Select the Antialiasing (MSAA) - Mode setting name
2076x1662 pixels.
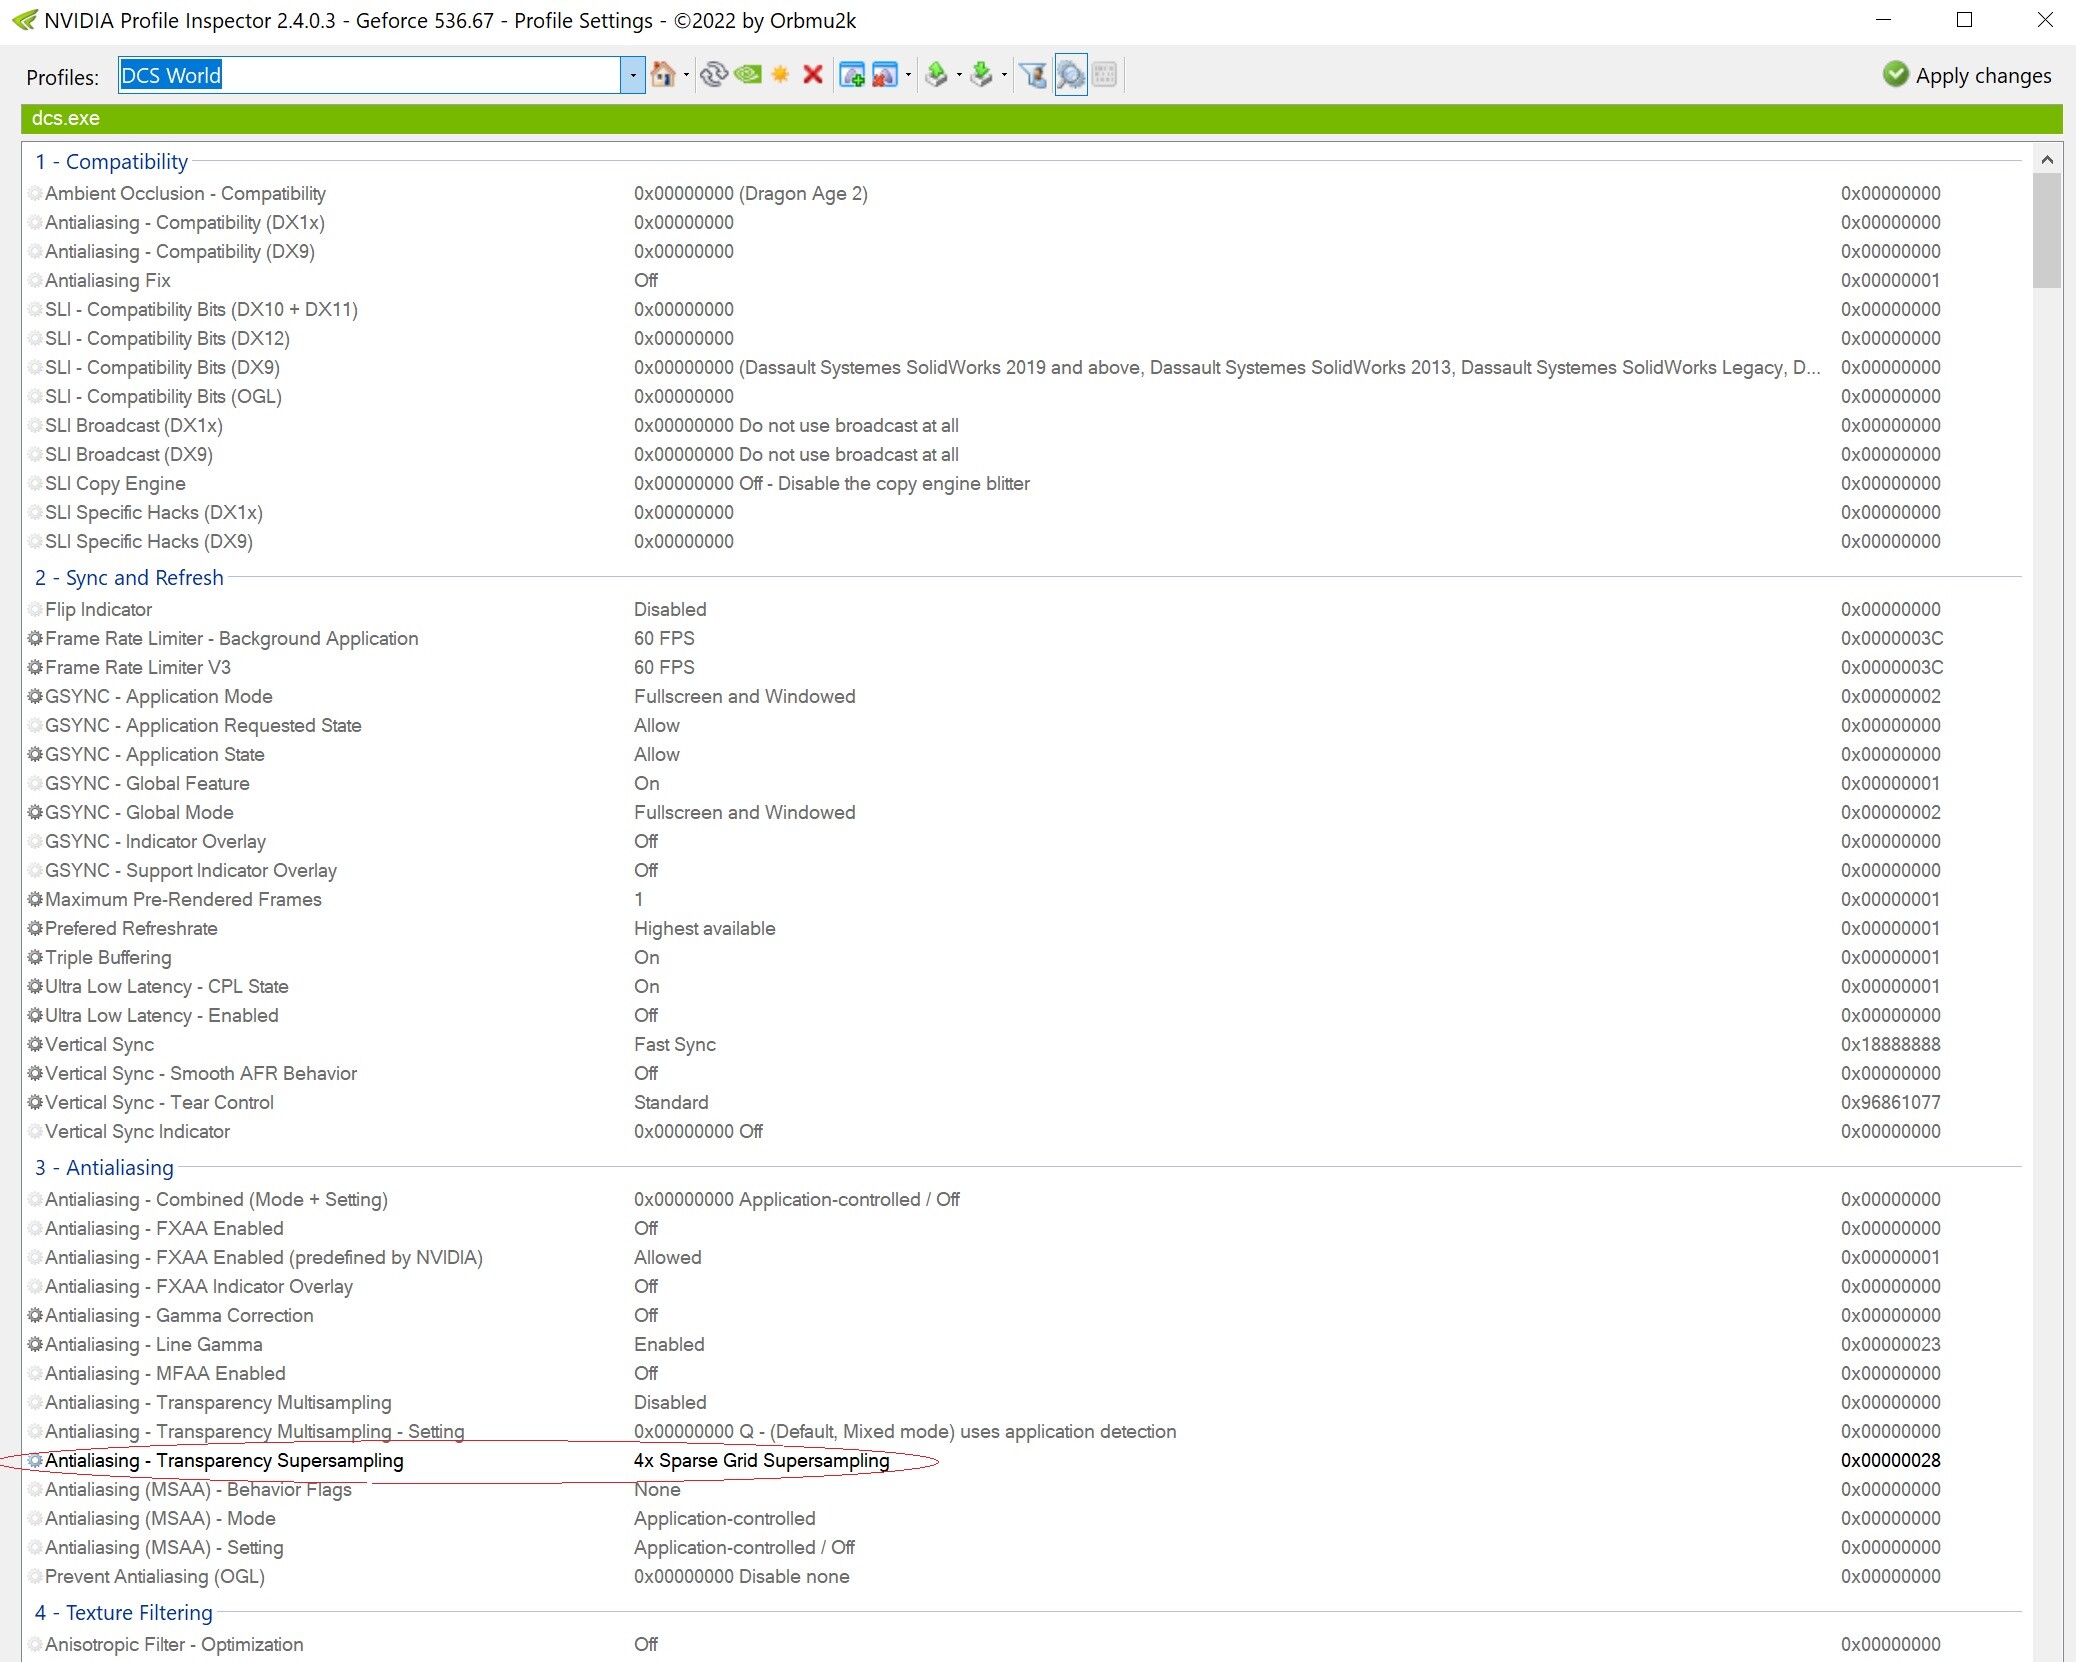[x=160, y=1518]
